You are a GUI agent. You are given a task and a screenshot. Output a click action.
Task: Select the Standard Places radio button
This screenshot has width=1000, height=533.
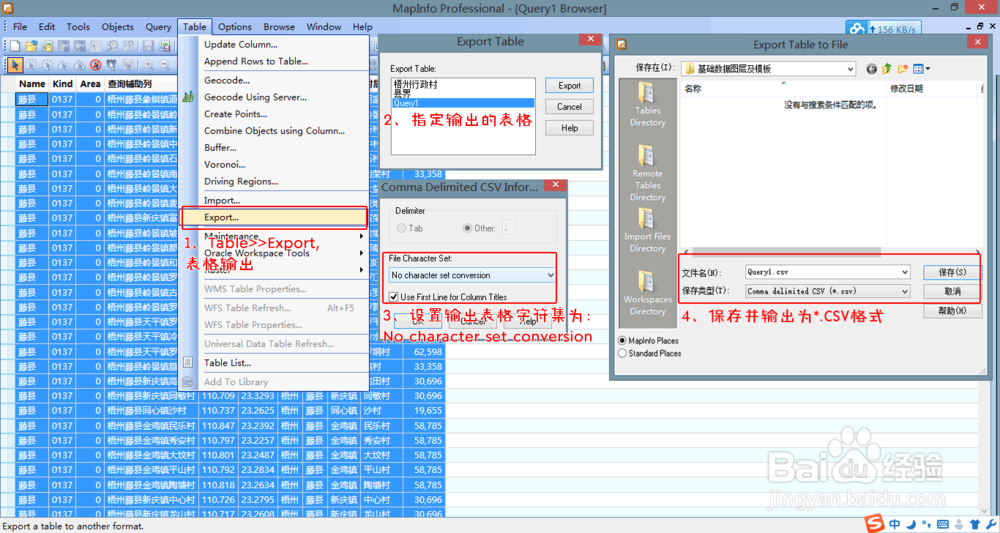pos(622,353)
